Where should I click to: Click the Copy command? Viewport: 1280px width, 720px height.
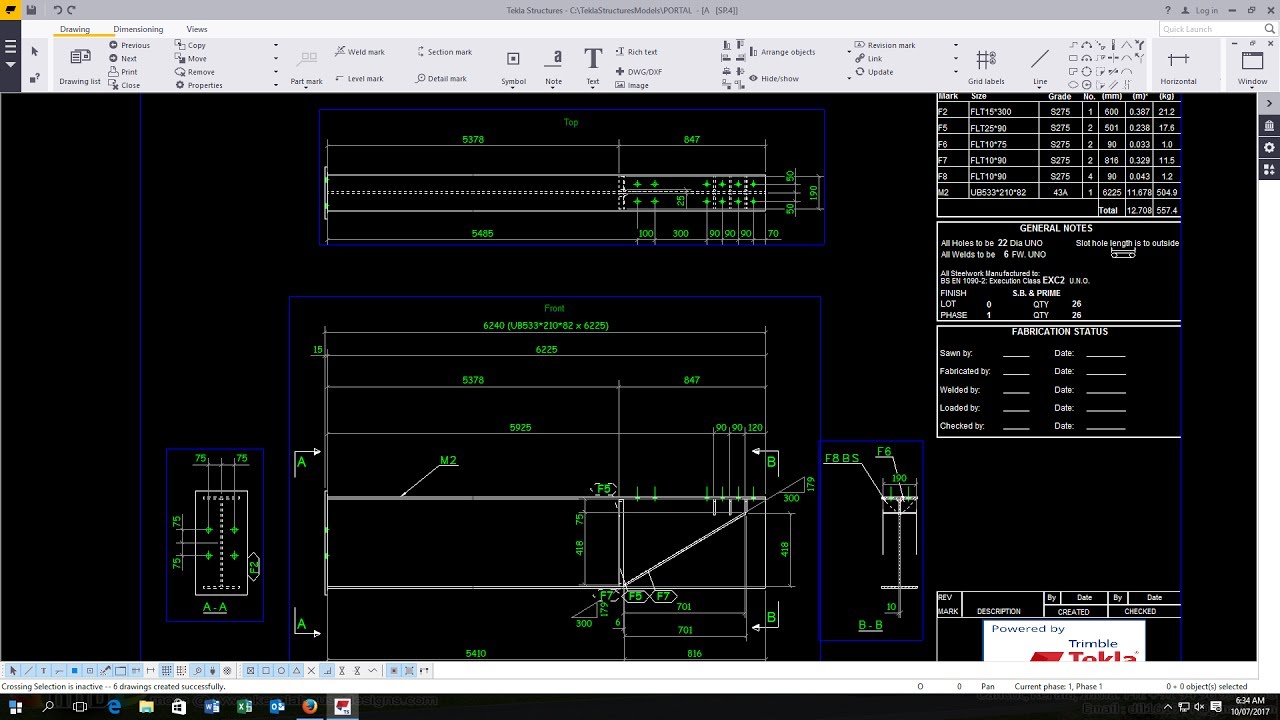click(190, 45)
